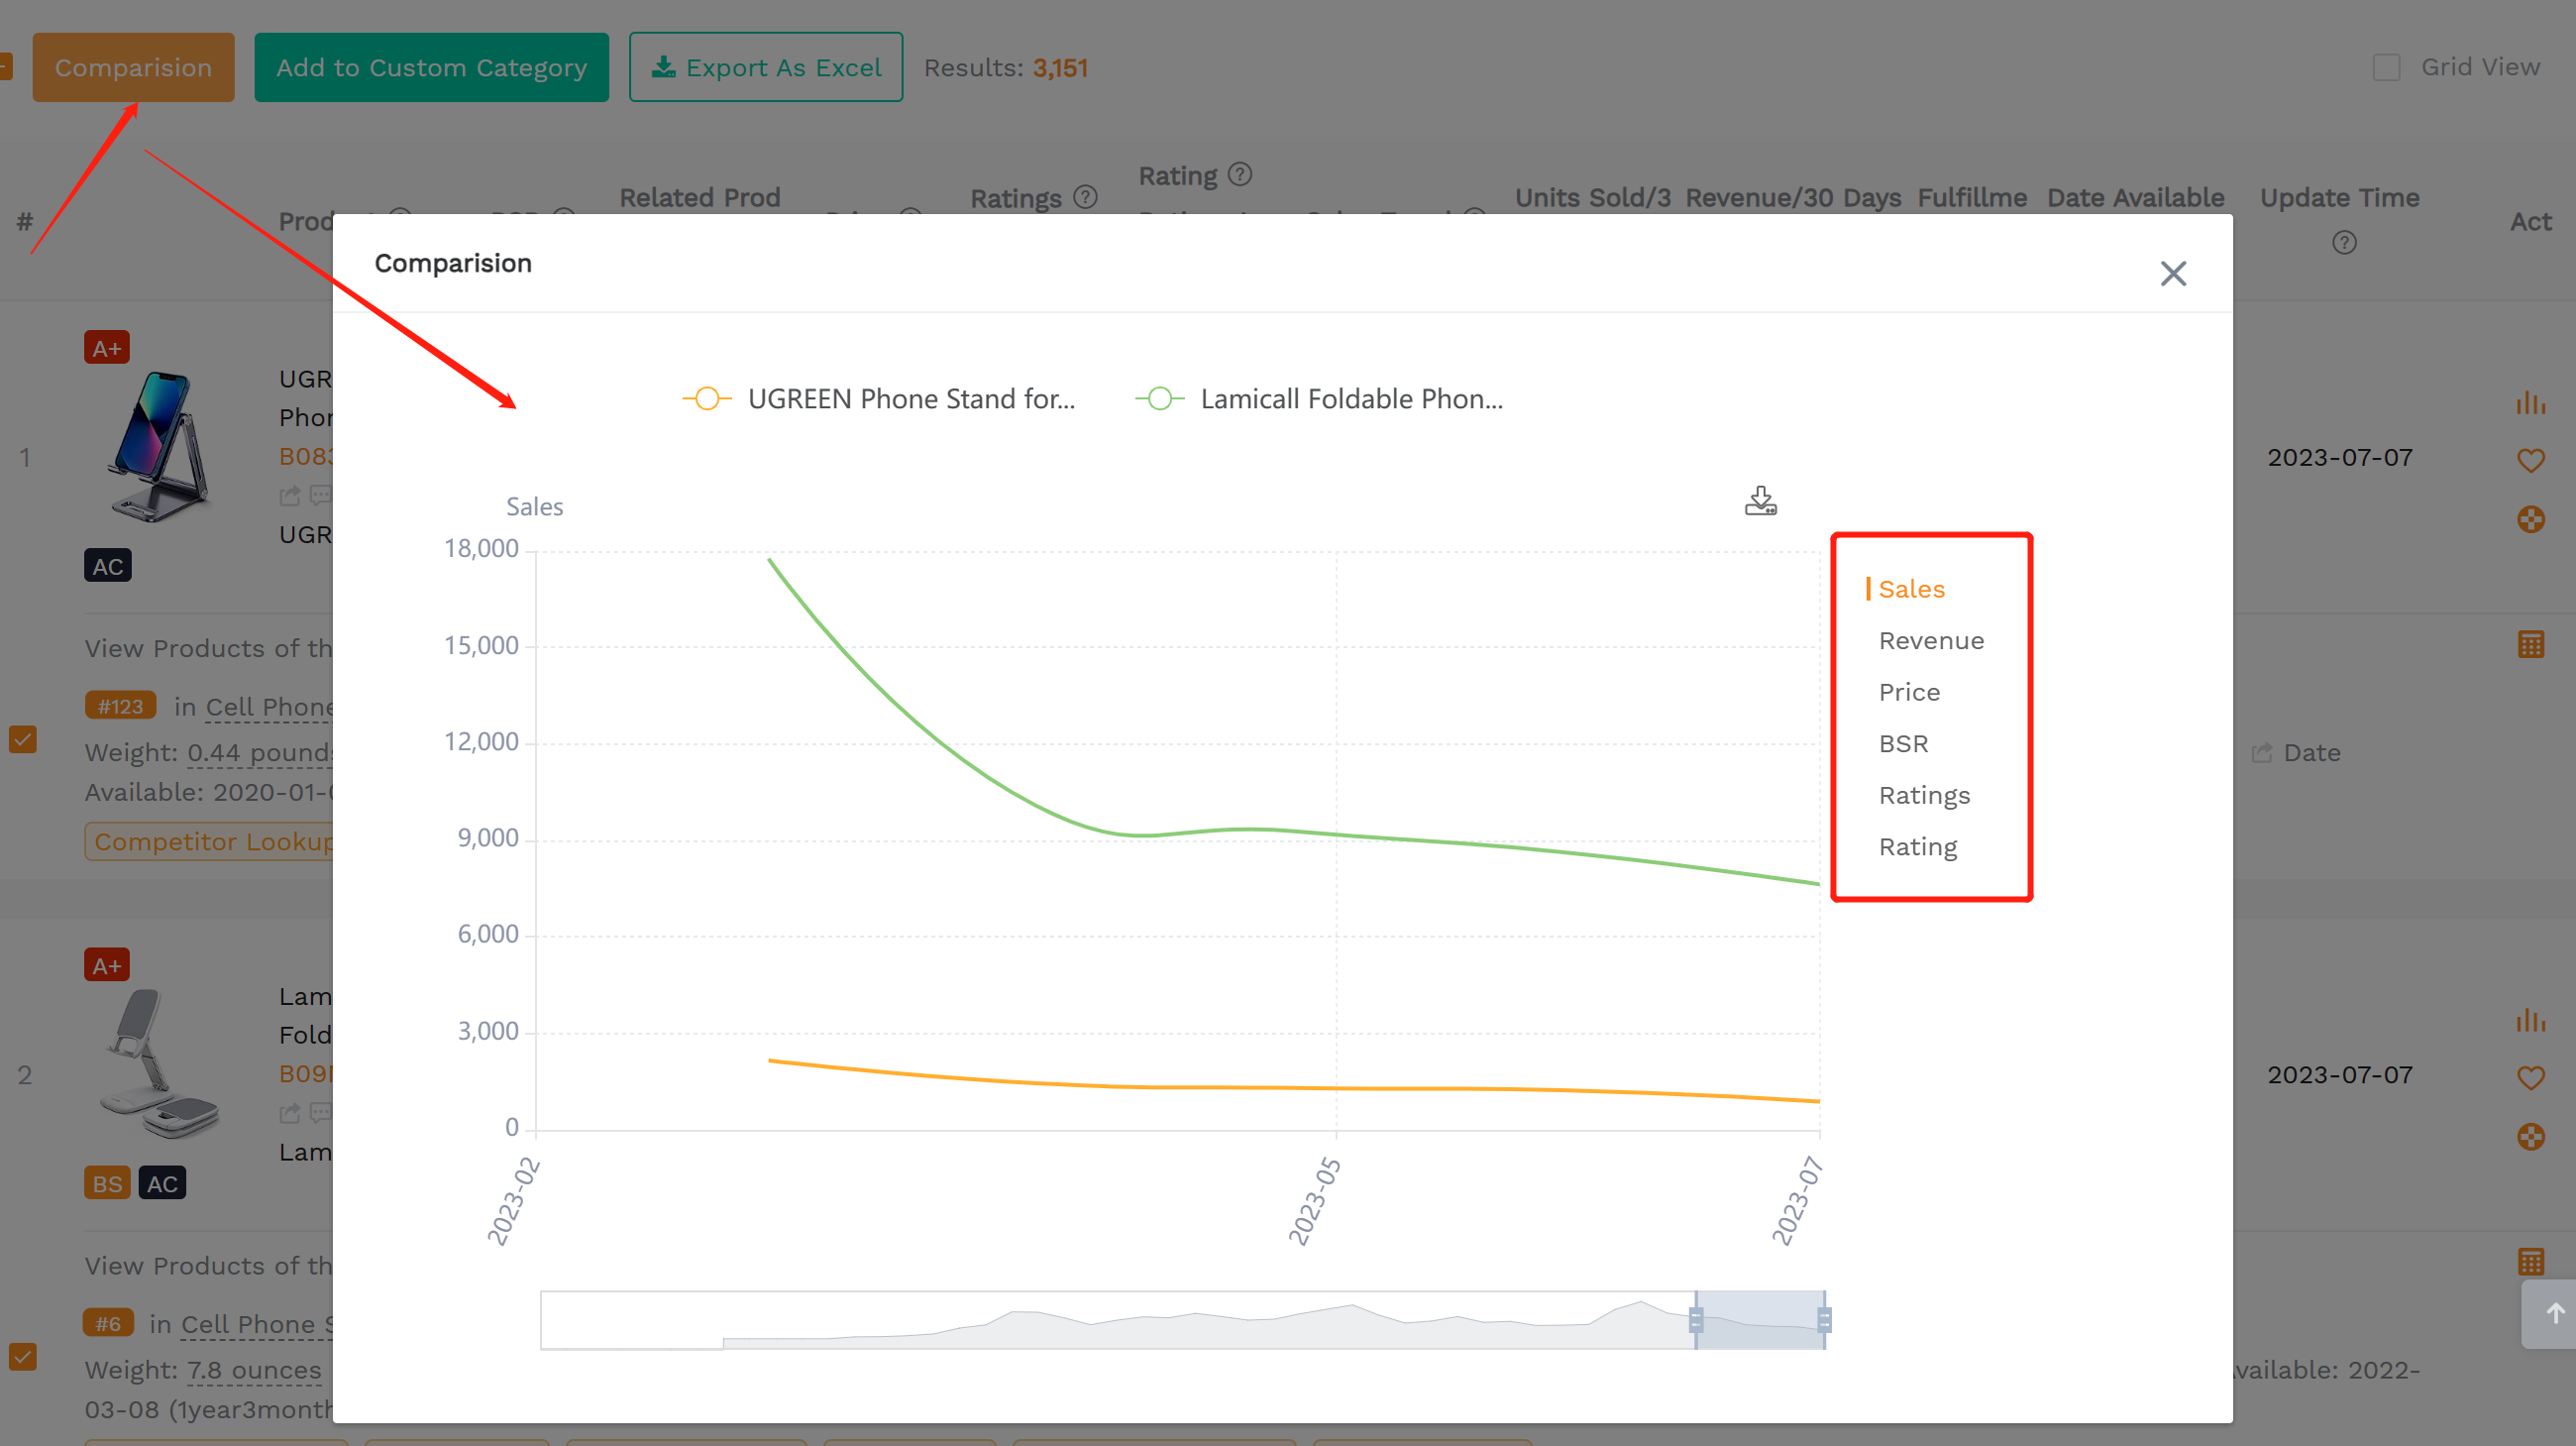Switch chart to Rating
Image resolution: width=2576 pixels, height=1446 pixels.
point(1917,847)
